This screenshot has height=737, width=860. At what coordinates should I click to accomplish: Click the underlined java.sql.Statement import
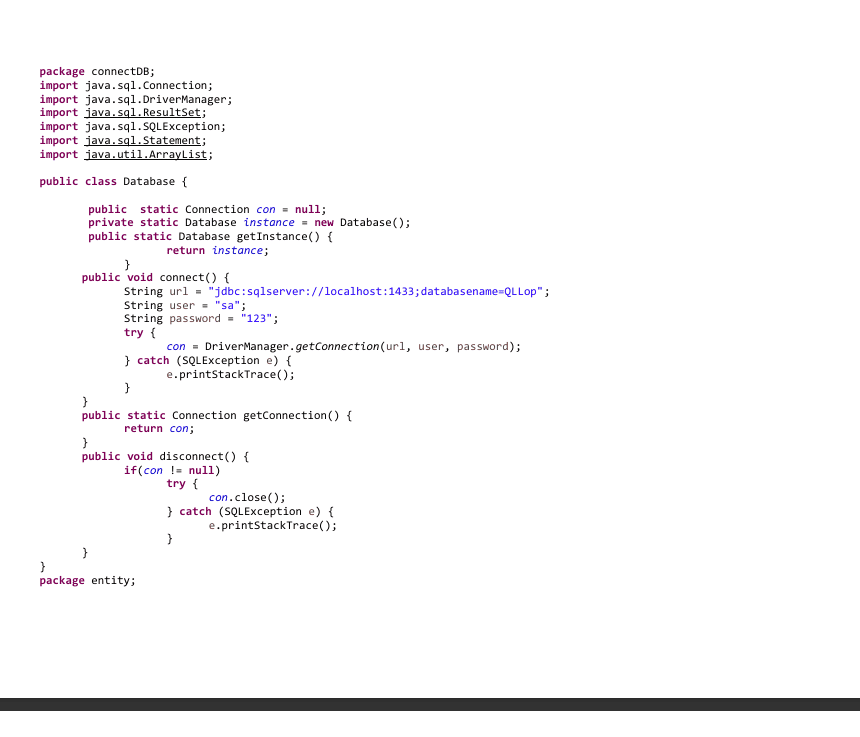(x=145, y=141)
